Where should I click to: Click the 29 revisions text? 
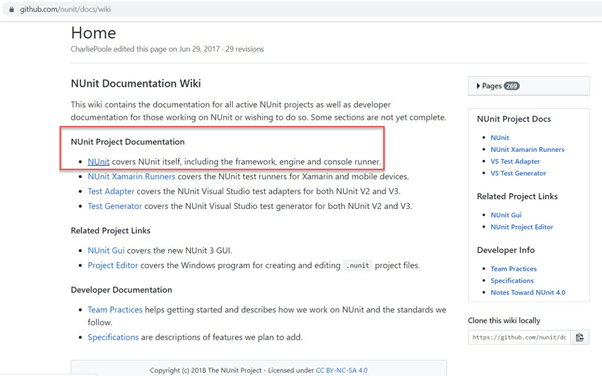[x=245, y=49]
